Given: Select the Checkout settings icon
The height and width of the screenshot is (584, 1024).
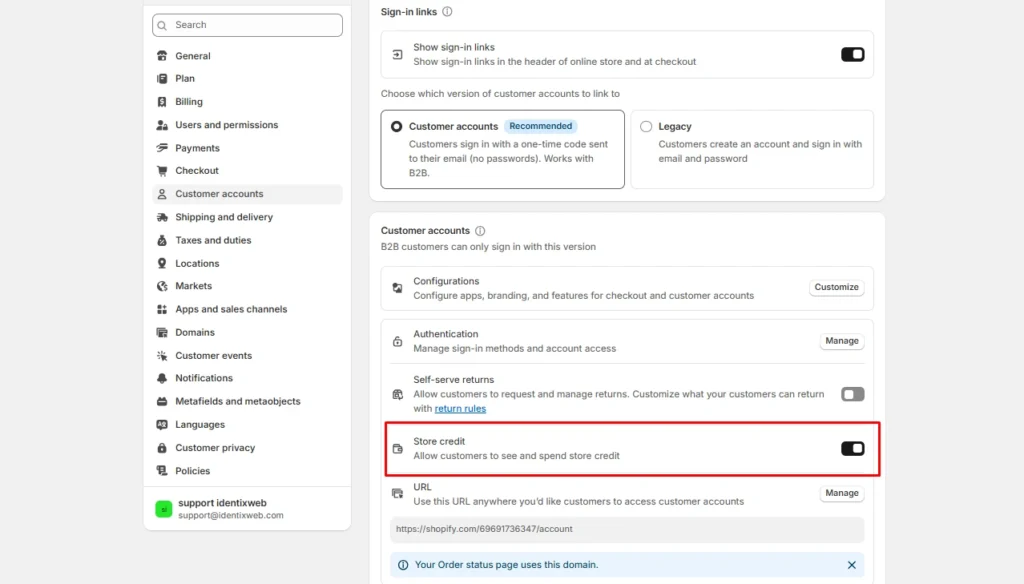Looking at the screenshot, I should (162, 170).
